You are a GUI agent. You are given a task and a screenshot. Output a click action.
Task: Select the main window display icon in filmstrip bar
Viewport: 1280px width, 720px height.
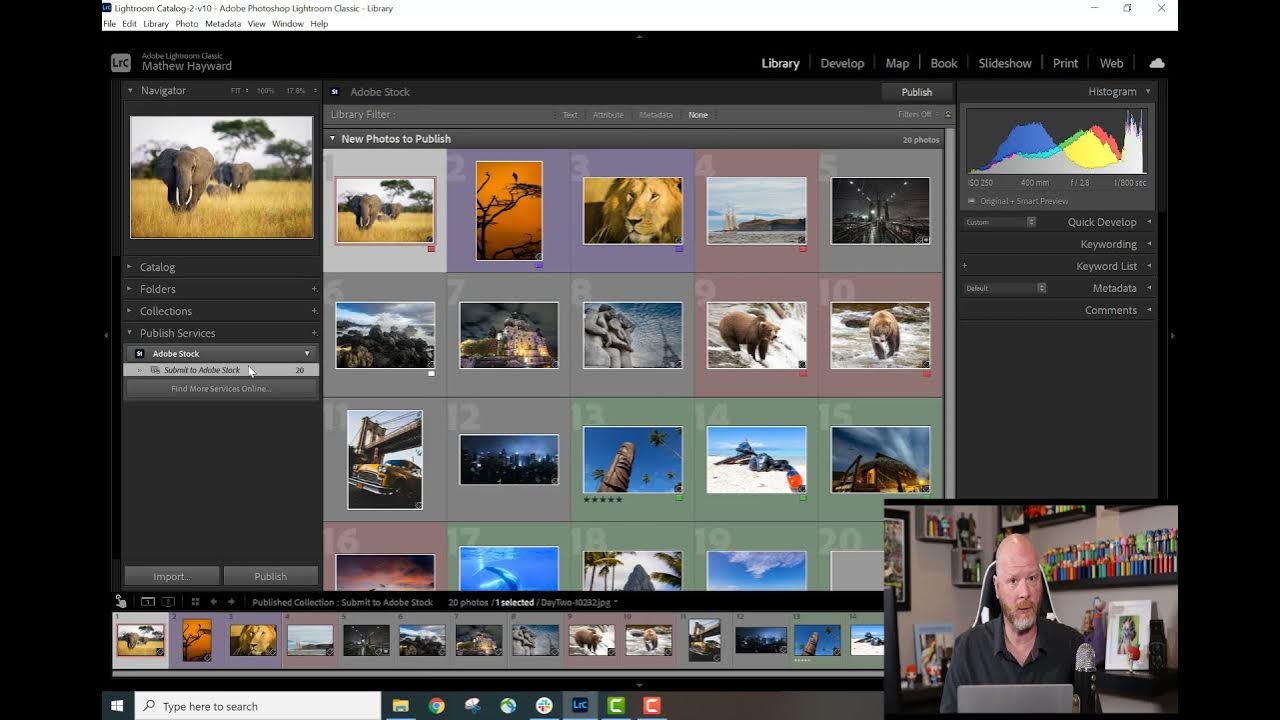pyautogui.click(x=148, y=602)
